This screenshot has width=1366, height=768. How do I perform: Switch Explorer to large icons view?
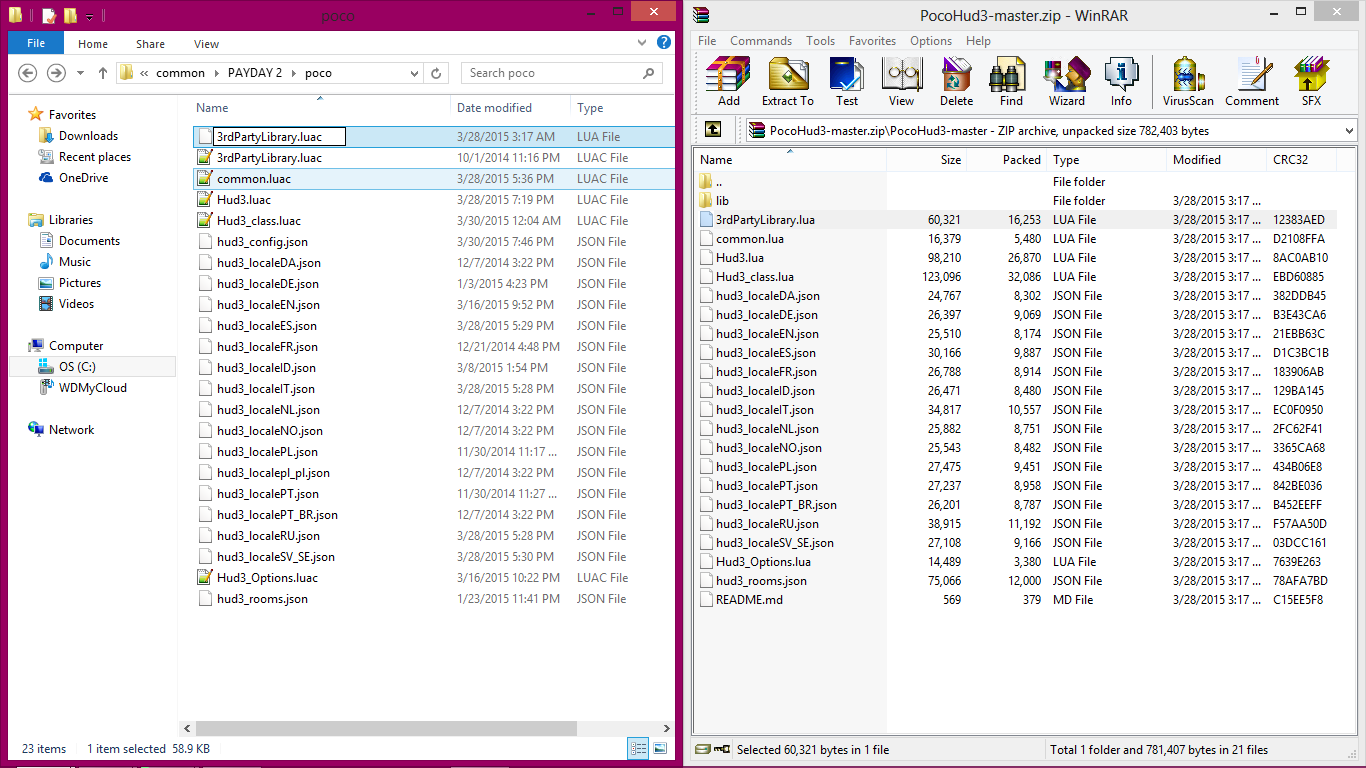[x=660, y=748]
